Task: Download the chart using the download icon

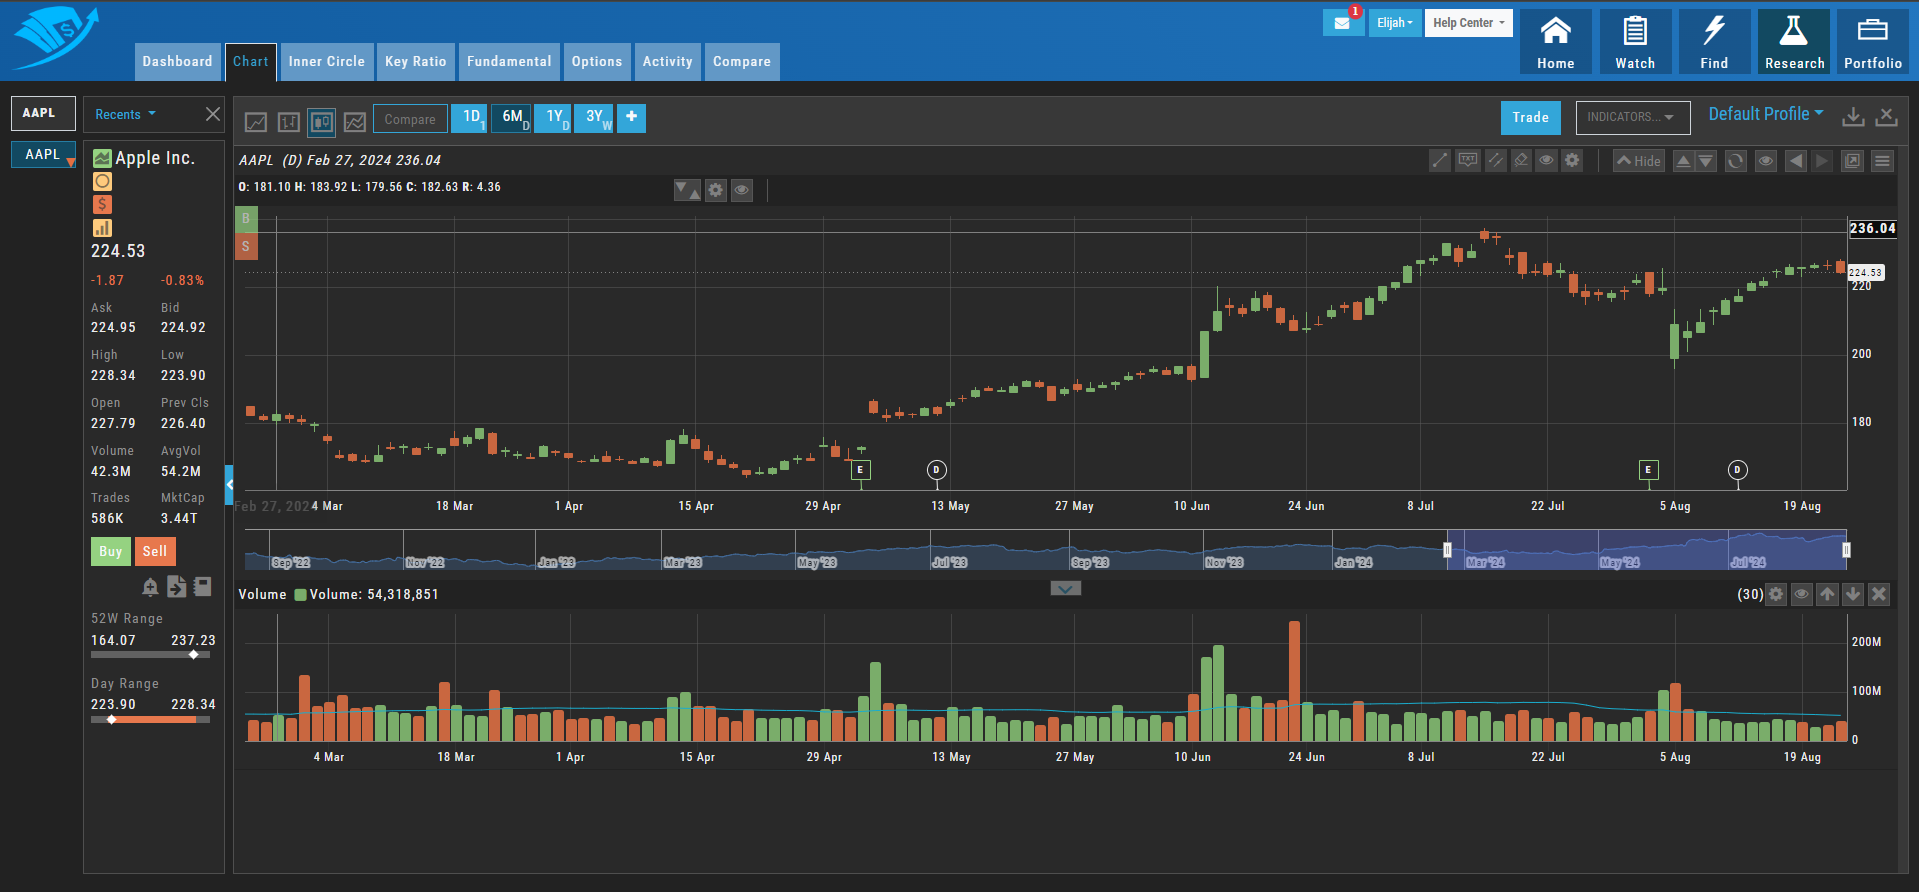Action: pos(1853,117)
